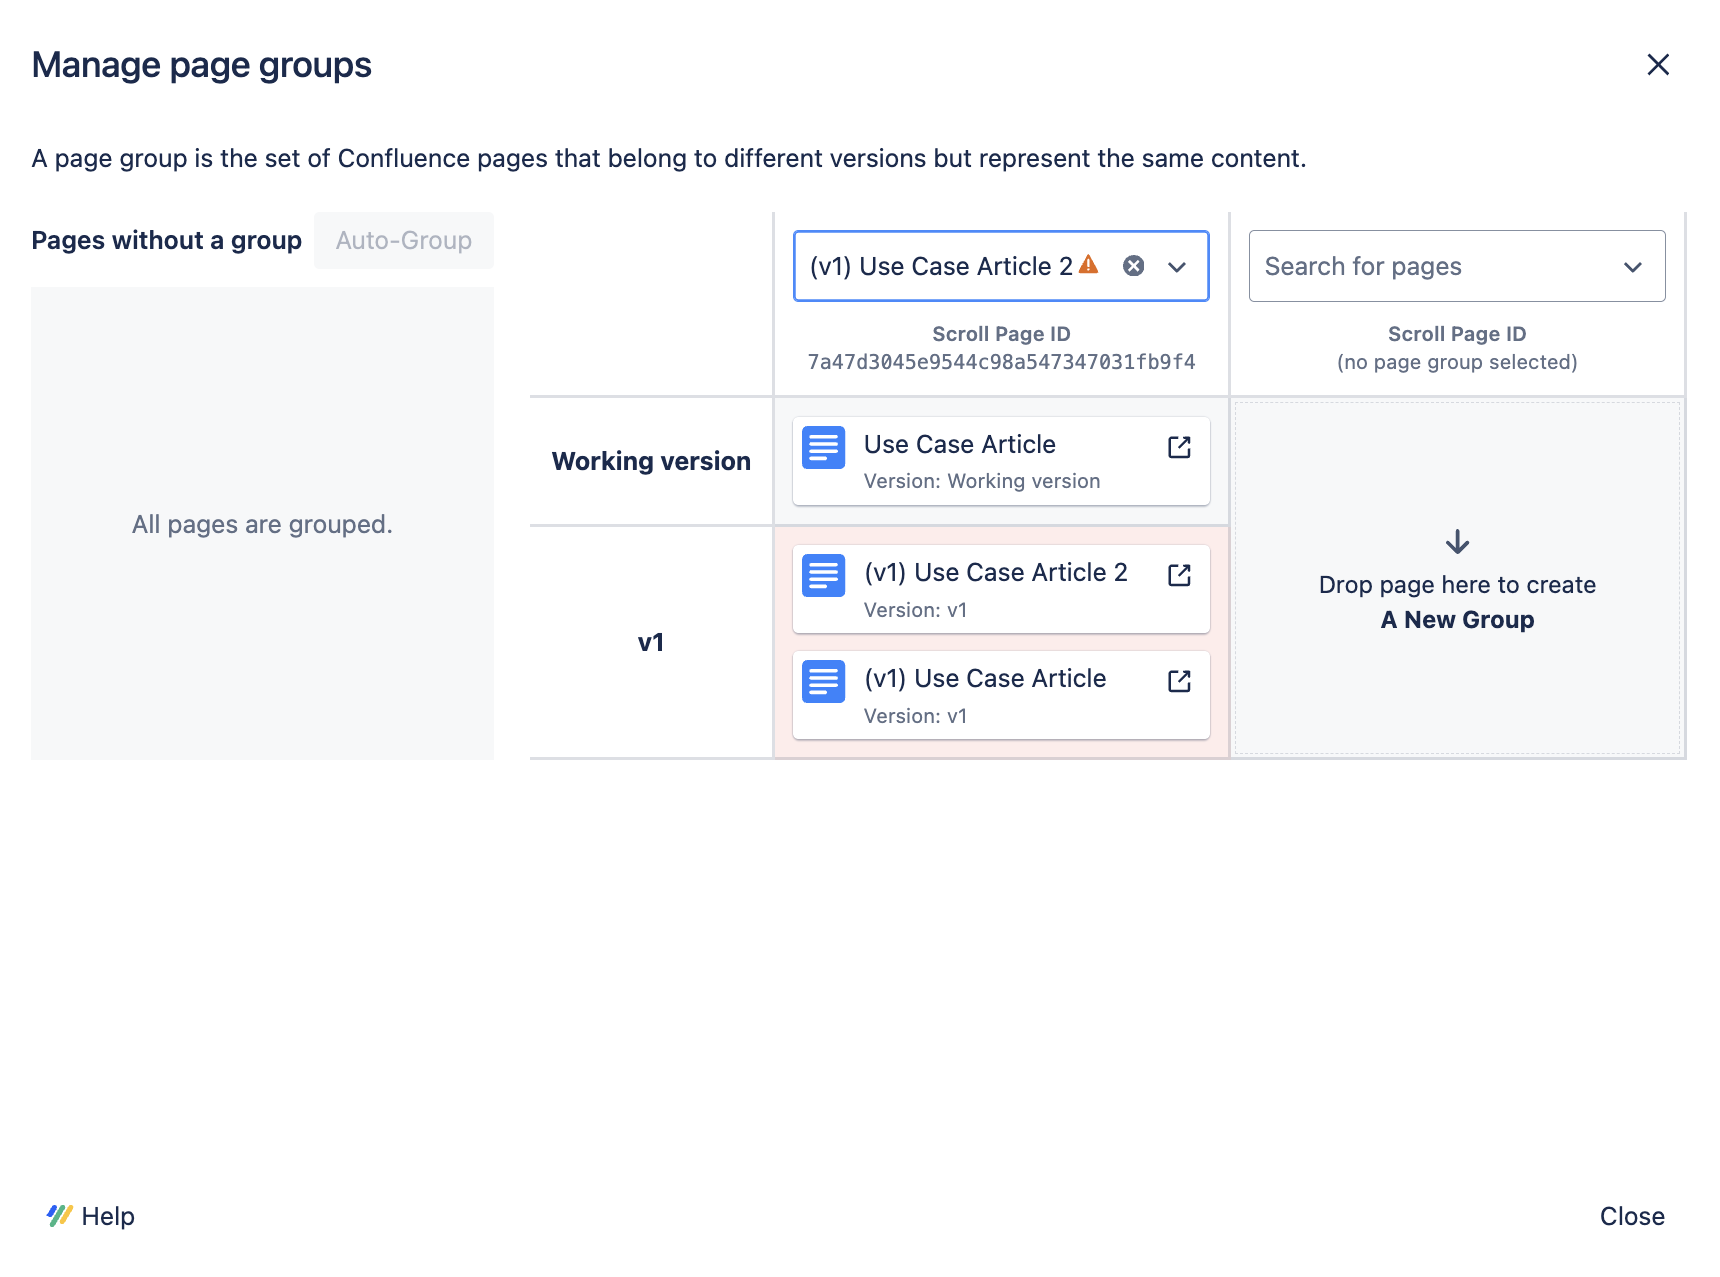The image size is (1720, 1277).
Task: Click the Use Case Article document icon
Action: tap(824, 448)
